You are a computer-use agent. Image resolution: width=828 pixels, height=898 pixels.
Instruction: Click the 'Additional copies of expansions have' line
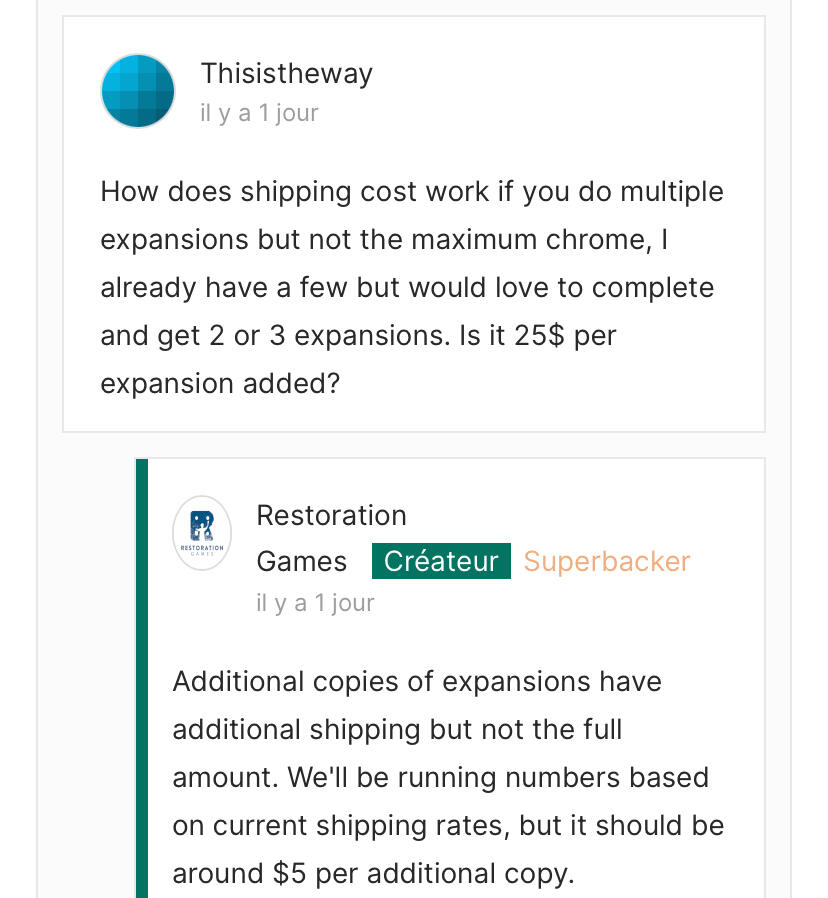[417, 681]
